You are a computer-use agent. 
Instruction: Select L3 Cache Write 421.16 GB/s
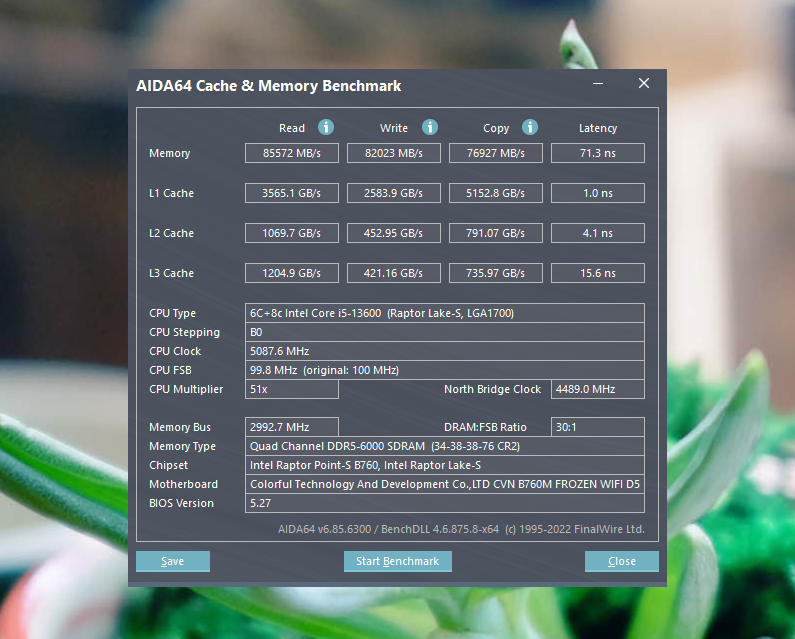coord(393,273)
